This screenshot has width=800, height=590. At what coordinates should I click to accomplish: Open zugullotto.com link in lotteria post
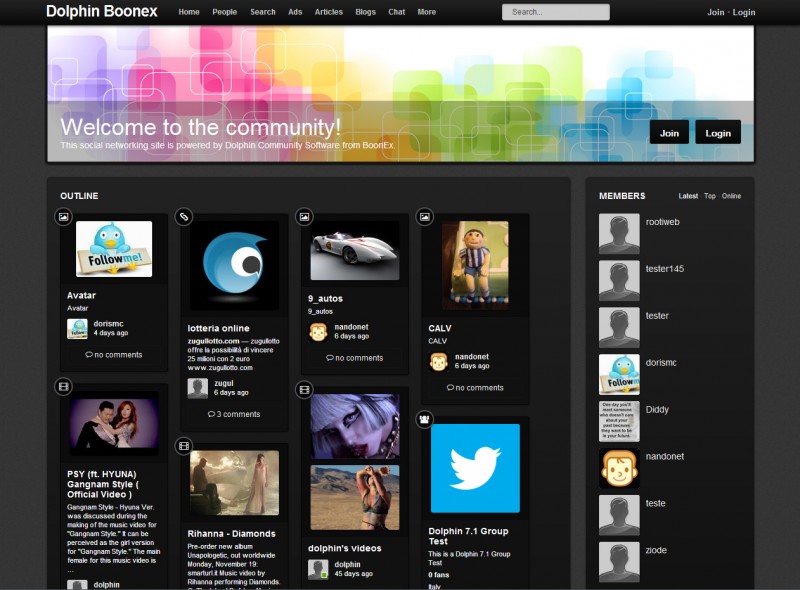(x=213, y=341)
